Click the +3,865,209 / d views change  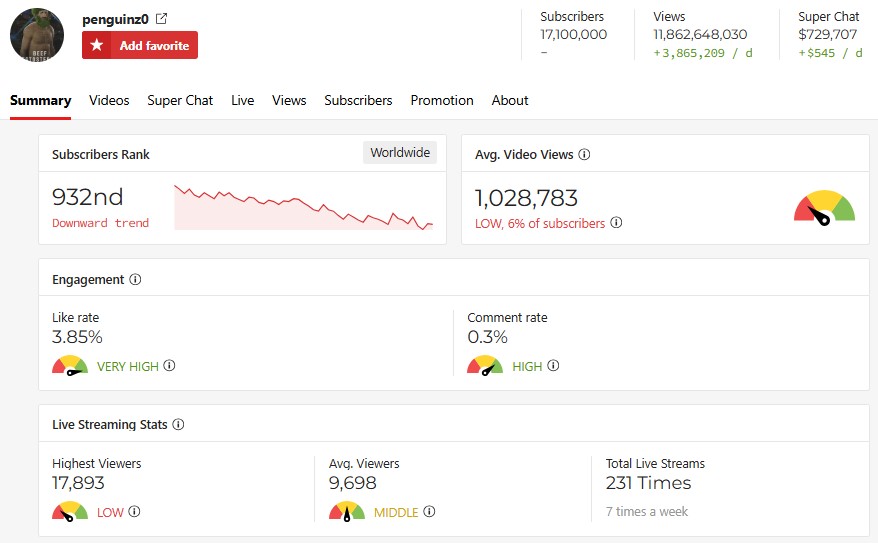click(703, 53)
